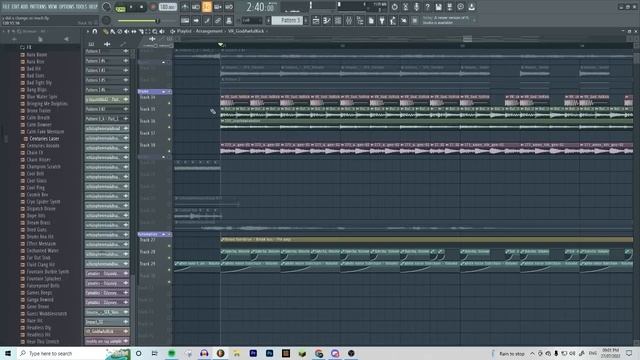This screenshot has width=640, height=360.
Task: Open the Pattern 3 selector
Action: 288,20
